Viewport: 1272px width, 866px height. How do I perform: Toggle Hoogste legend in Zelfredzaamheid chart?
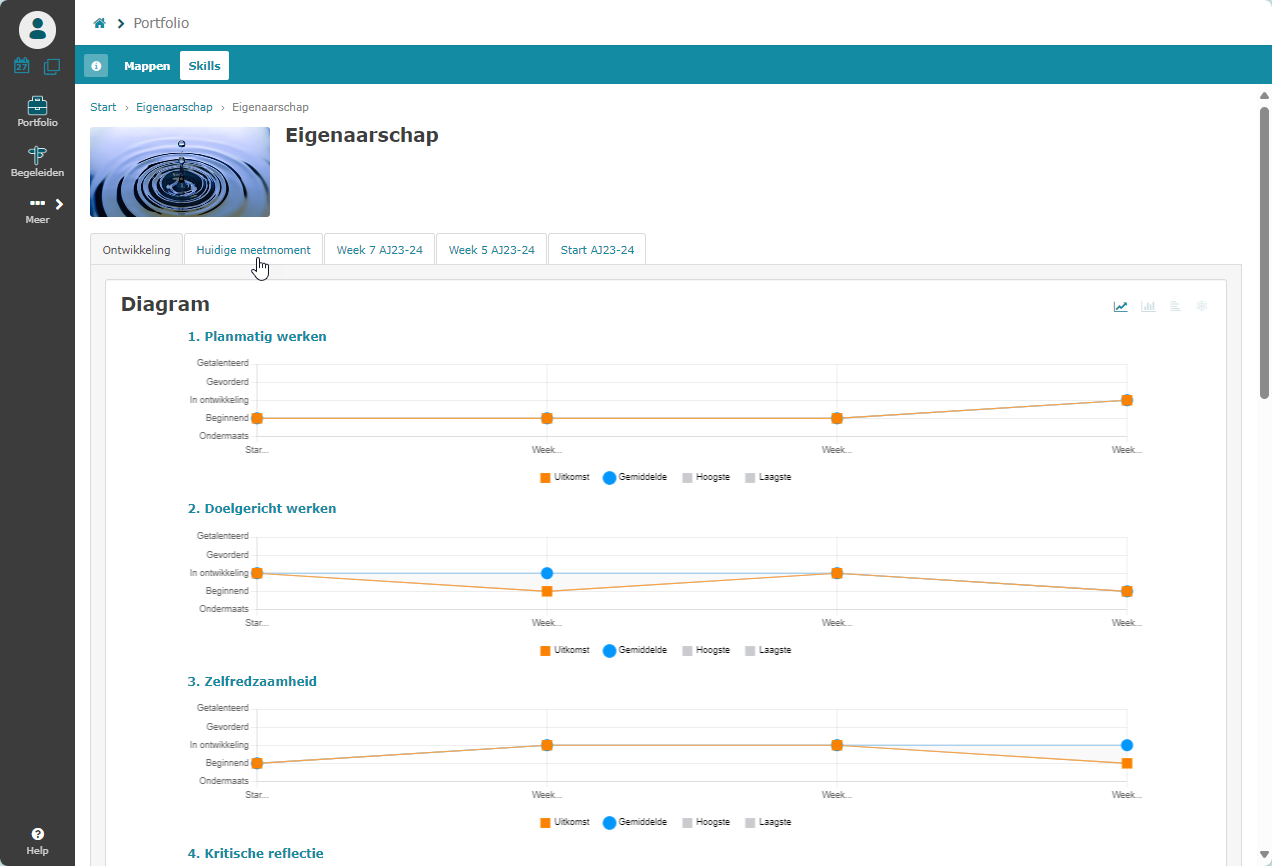tap(706, 822)
